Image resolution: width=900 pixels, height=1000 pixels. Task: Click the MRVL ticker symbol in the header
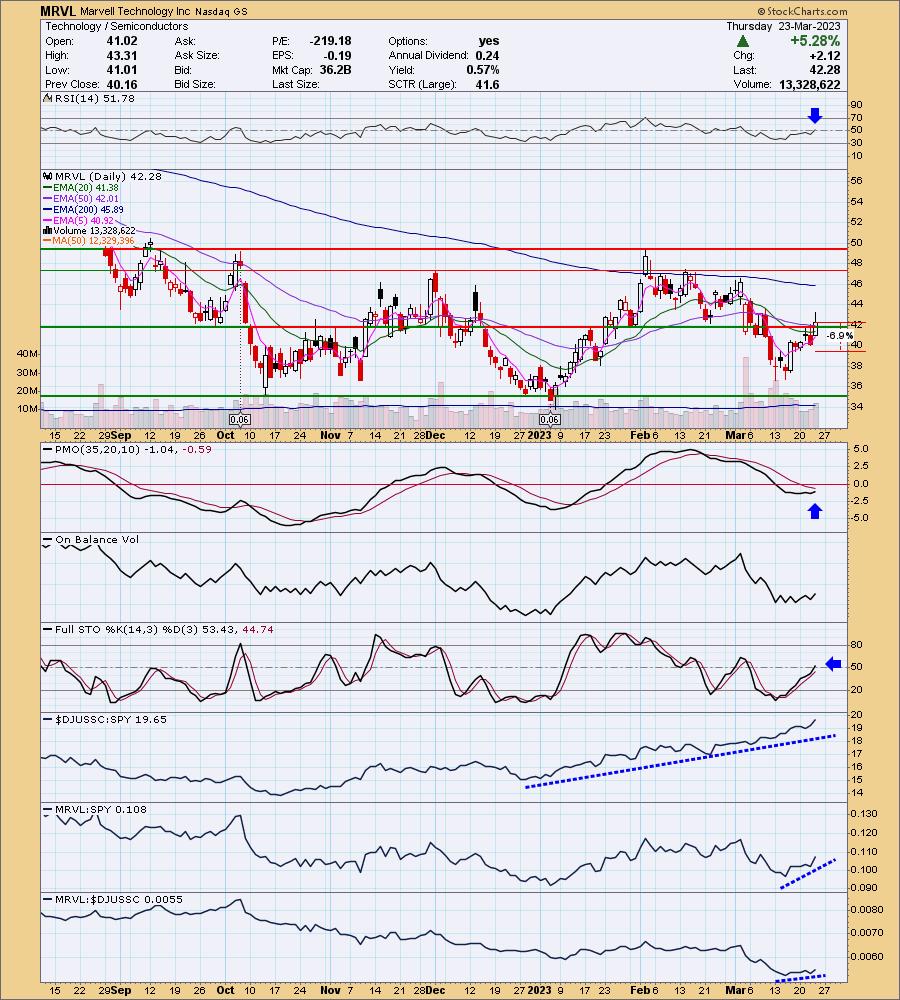(58, 11)
